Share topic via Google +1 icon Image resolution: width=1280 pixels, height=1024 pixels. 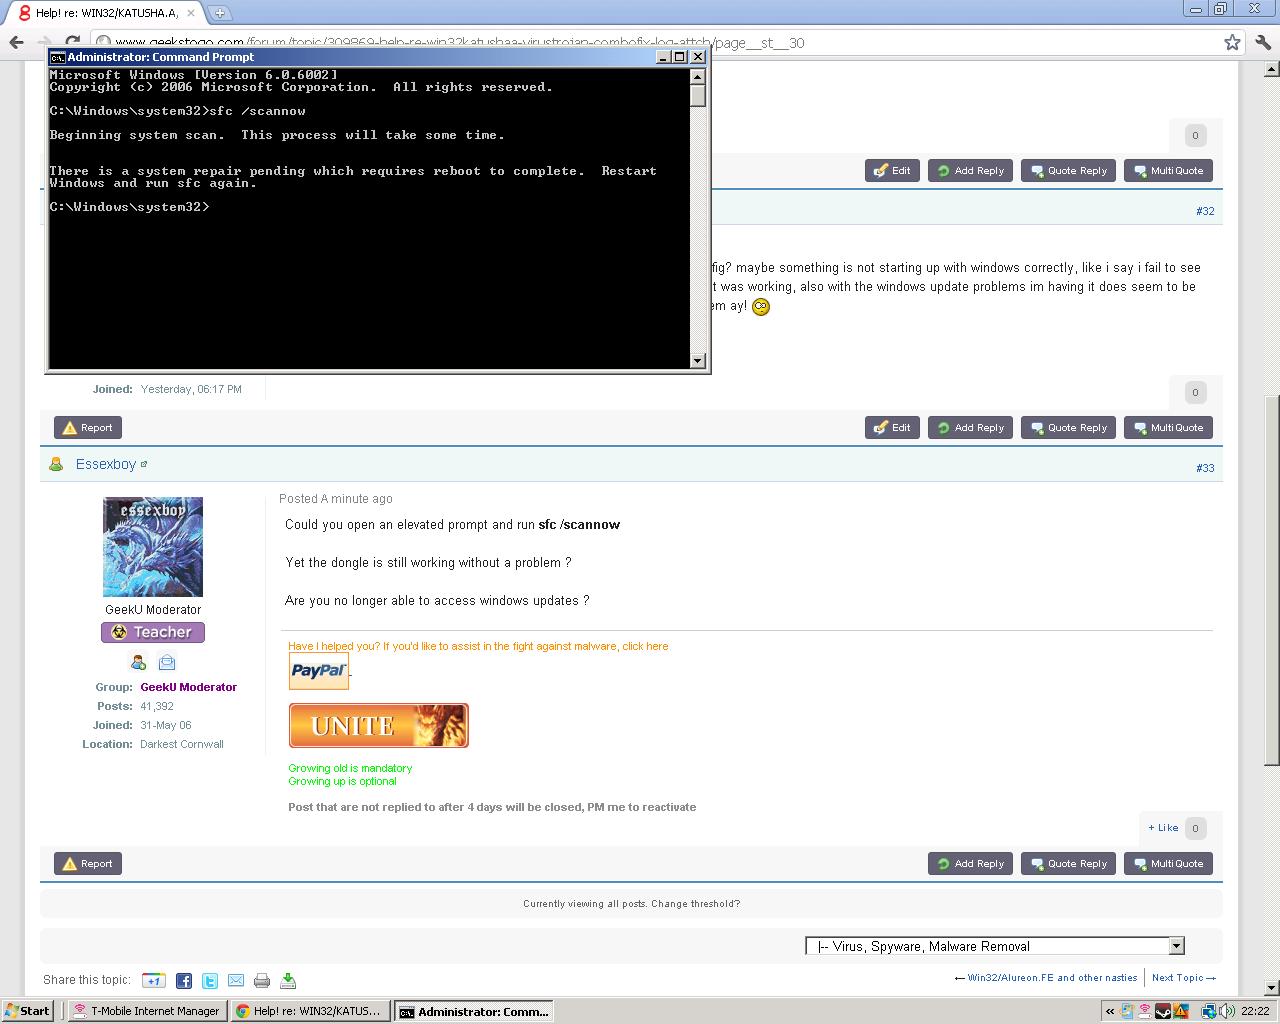(x=153, y=981)
